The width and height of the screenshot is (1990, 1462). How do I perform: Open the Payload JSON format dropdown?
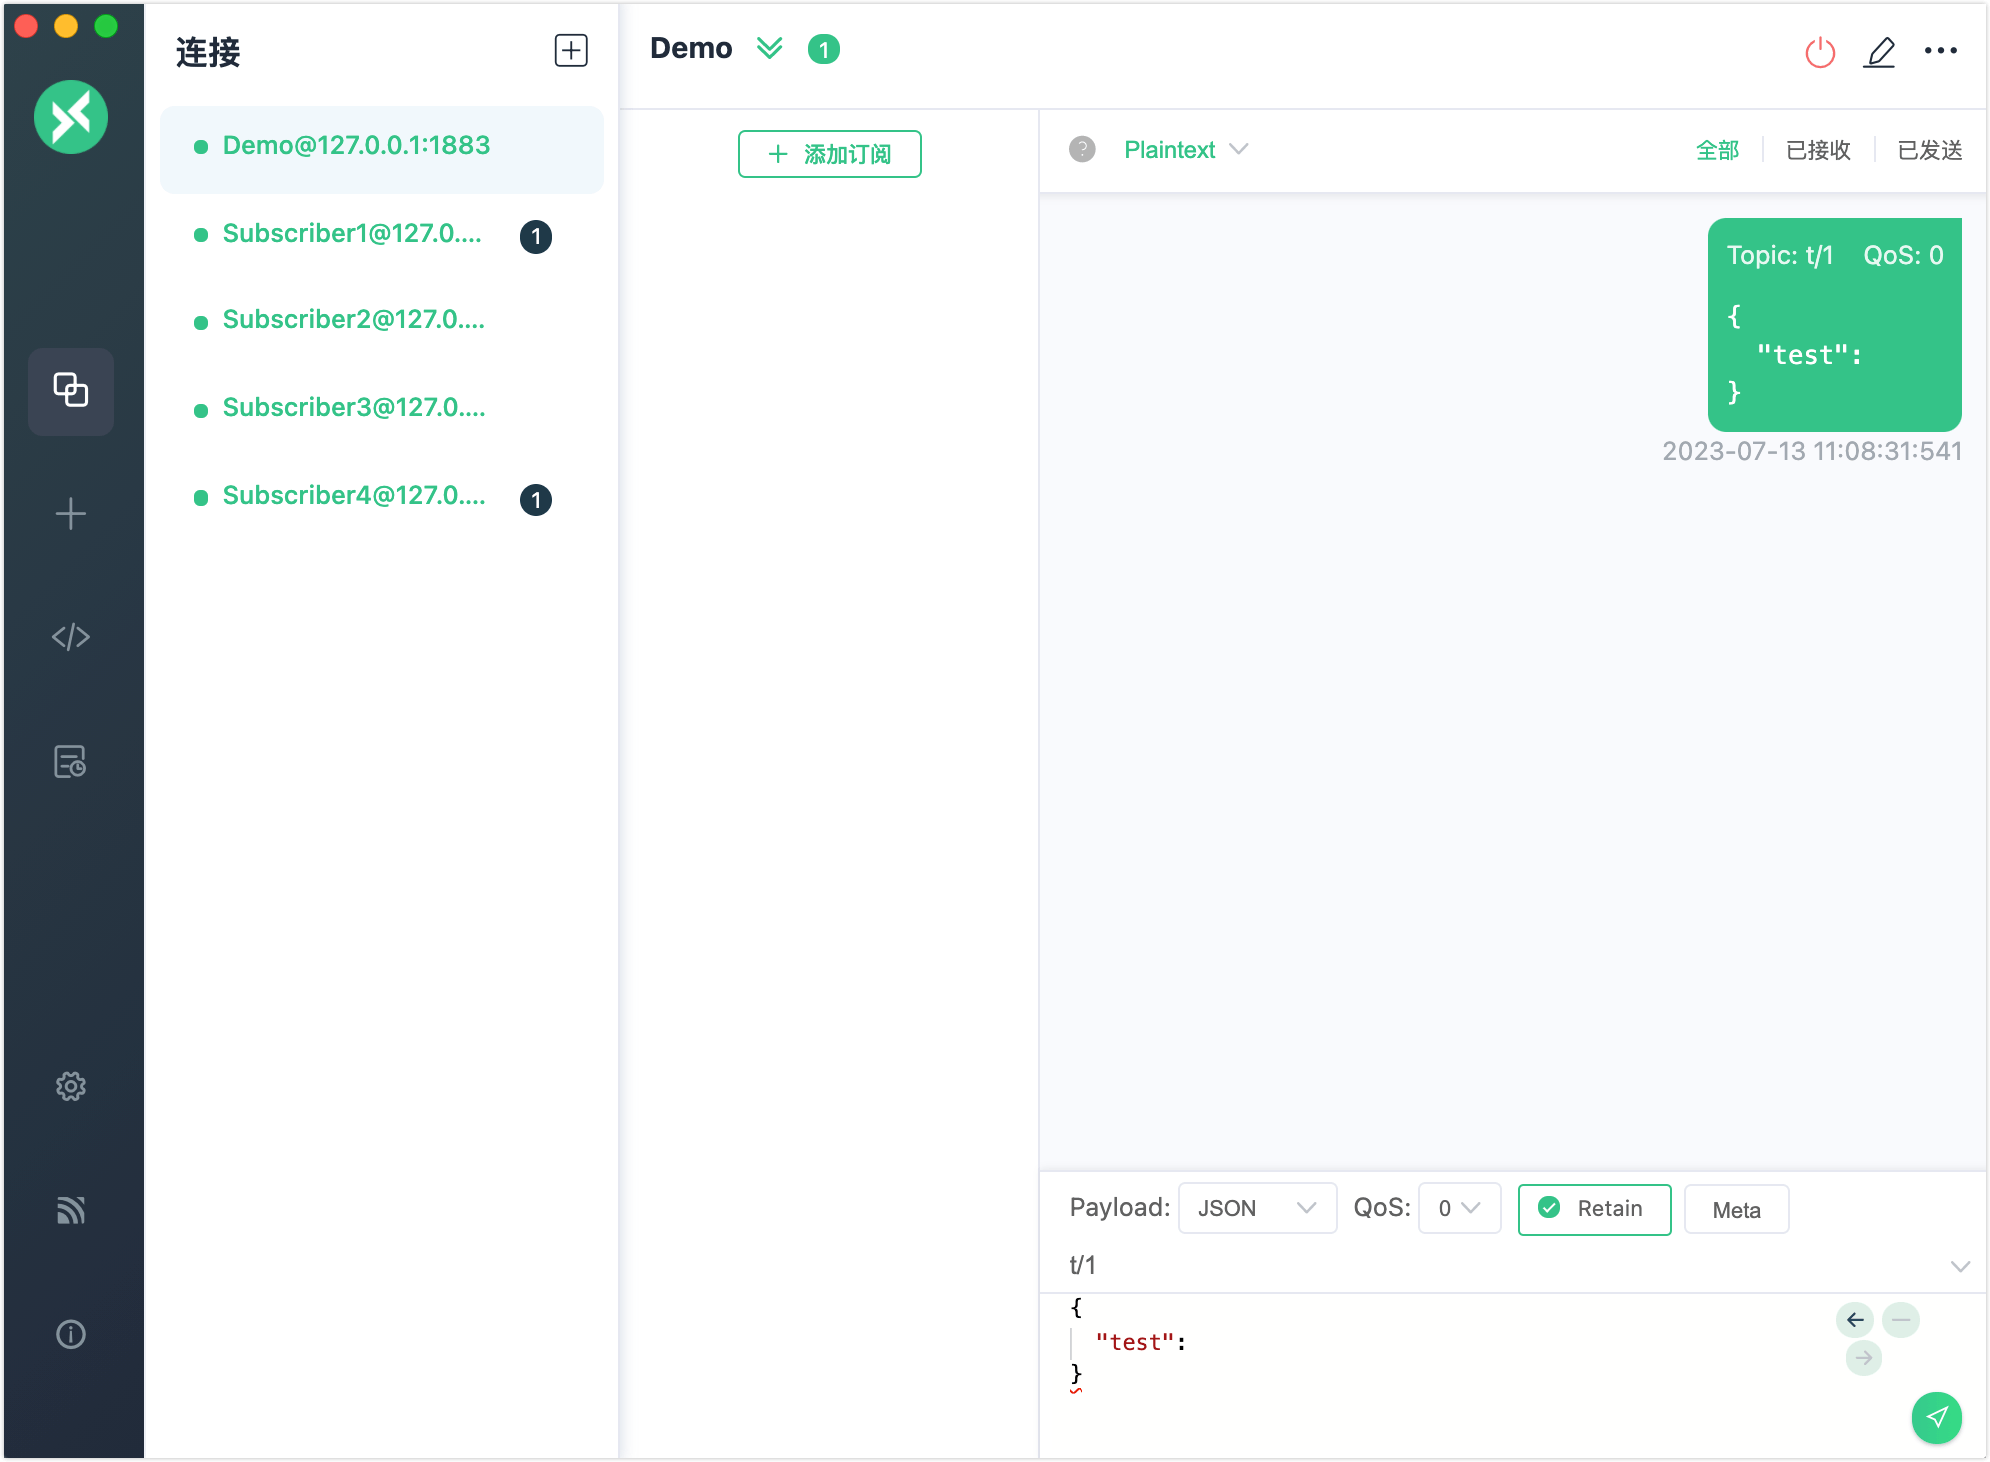(1257, 1208)
